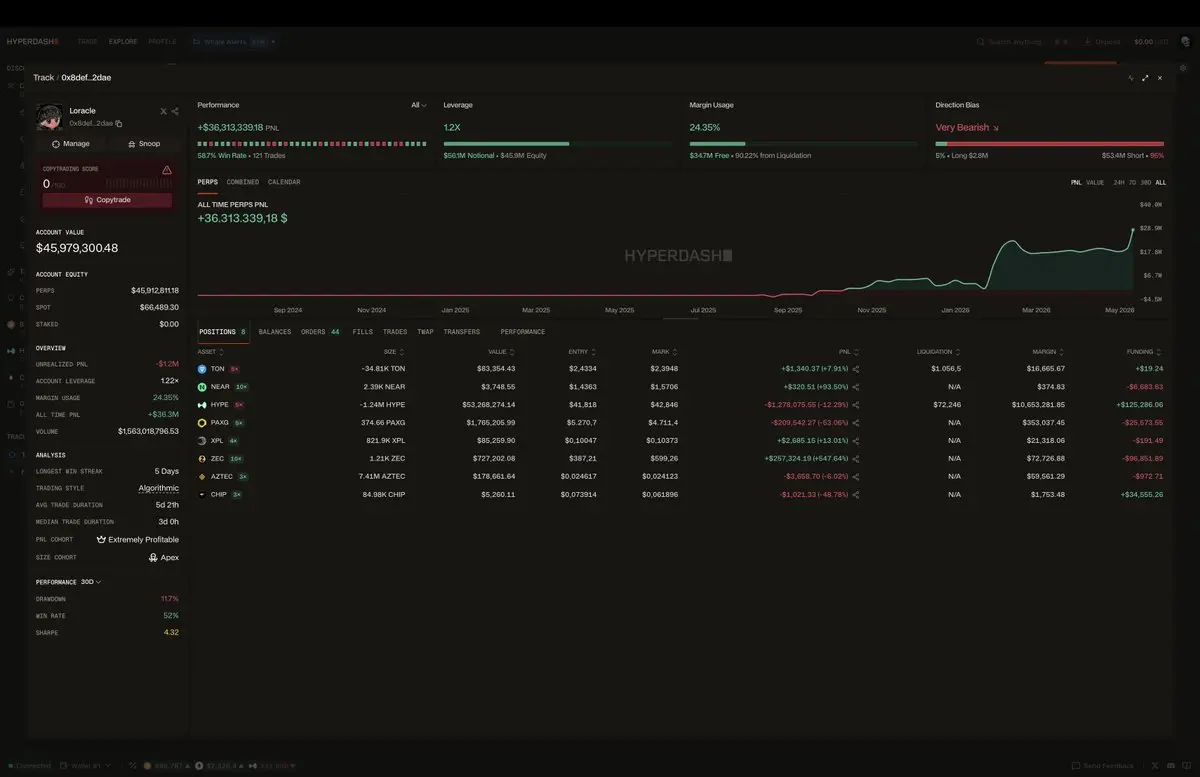Click the Manage button

[71, 144]
